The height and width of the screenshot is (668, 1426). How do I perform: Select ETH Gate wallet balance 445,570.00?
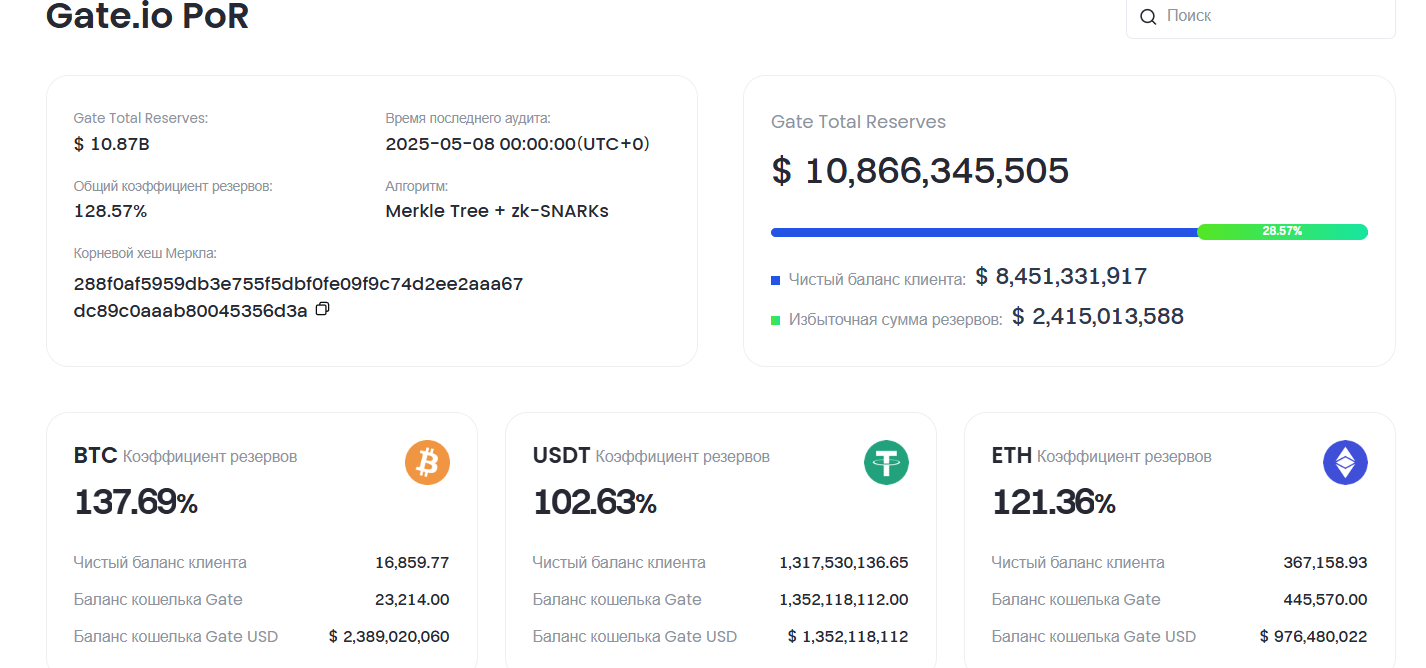click(1325, 600)
